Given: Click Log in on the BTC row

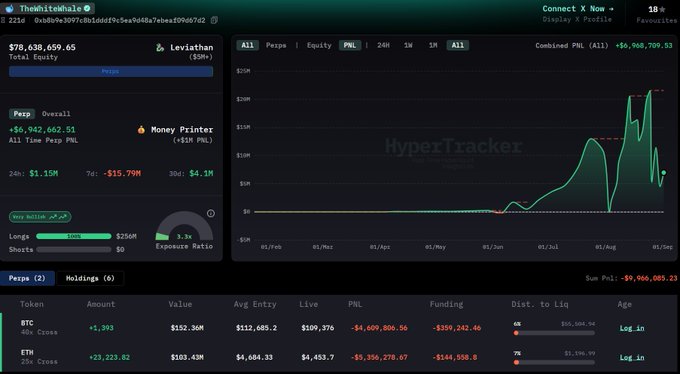Looking at the screenshot, I should click(x=631, y=328).
